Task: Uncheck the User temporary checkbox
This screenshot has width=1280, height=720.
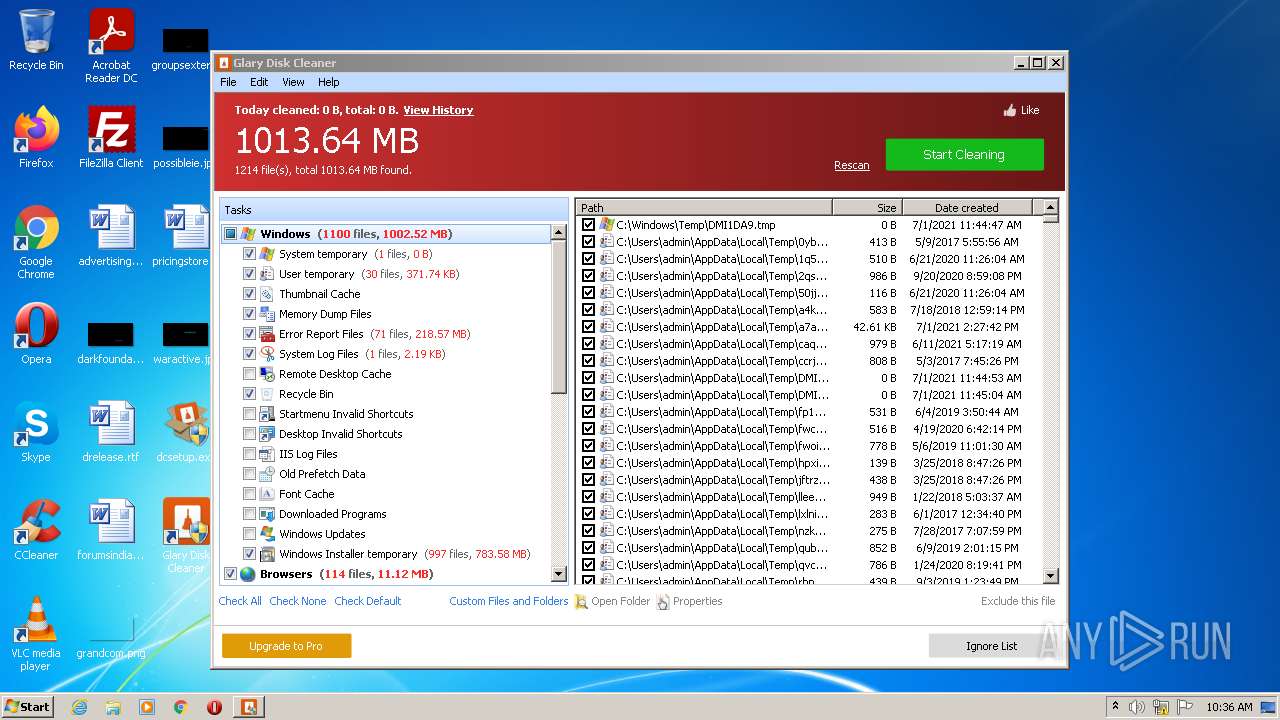Action: 249,274
